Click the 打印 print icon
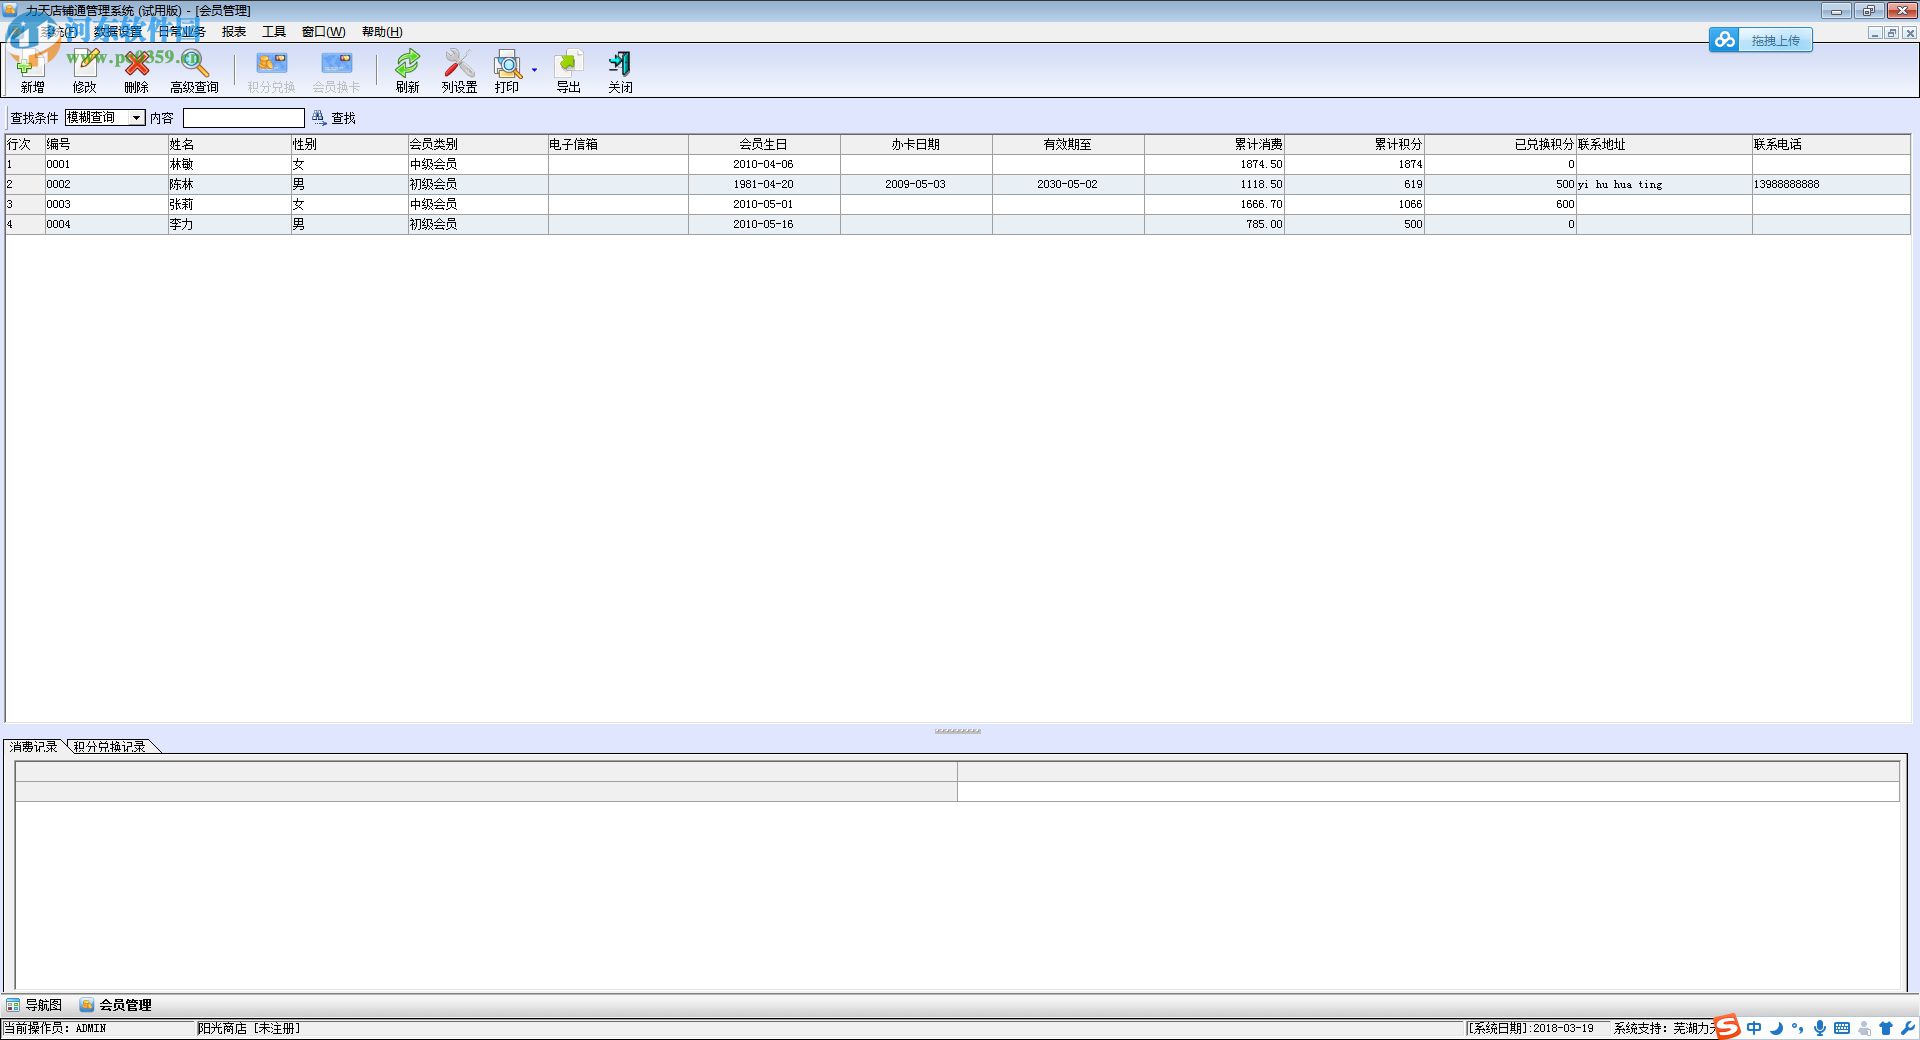 pyautogui.click(x=507, y=70)
